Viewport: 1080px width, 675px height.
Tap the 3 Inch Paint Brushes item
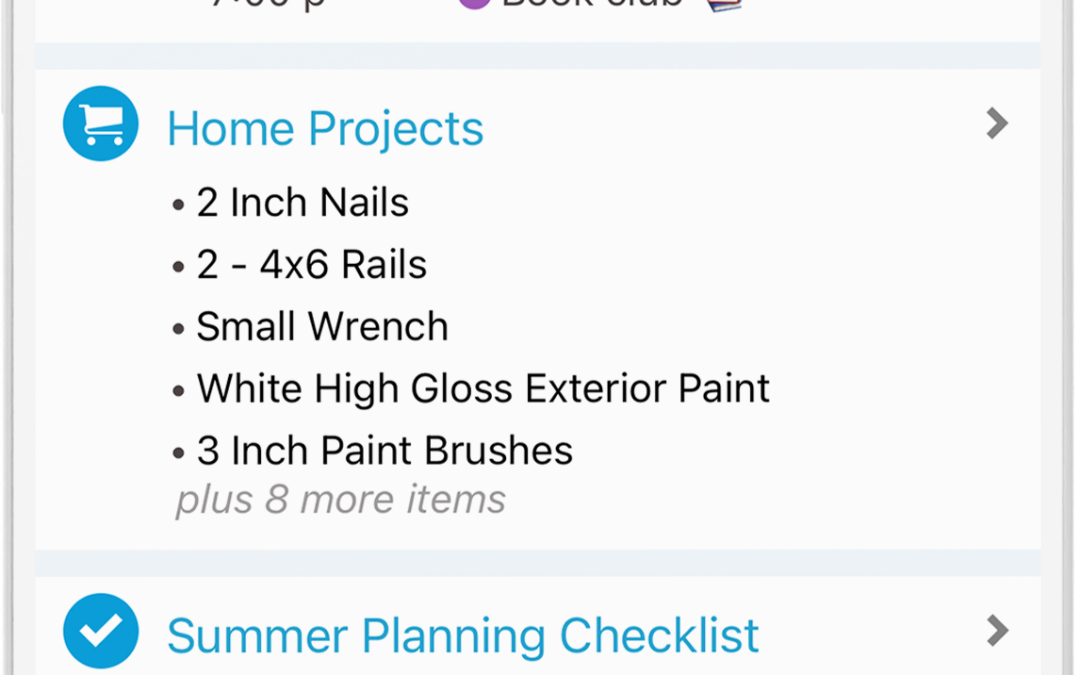[384, 451]
